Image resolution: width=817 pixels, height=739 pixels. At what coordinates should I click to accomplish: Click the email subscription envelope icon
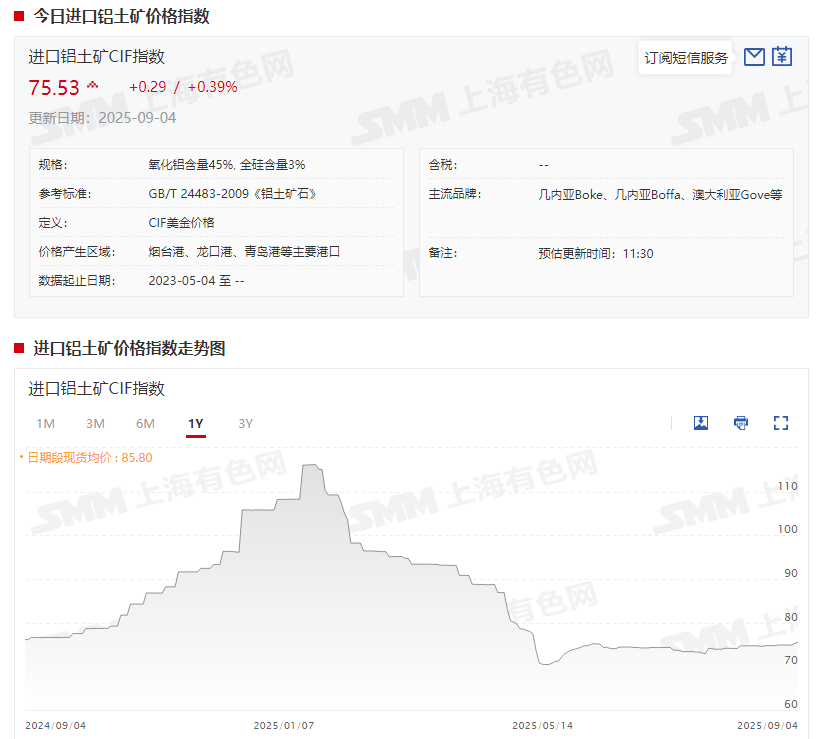coord(754,57)
